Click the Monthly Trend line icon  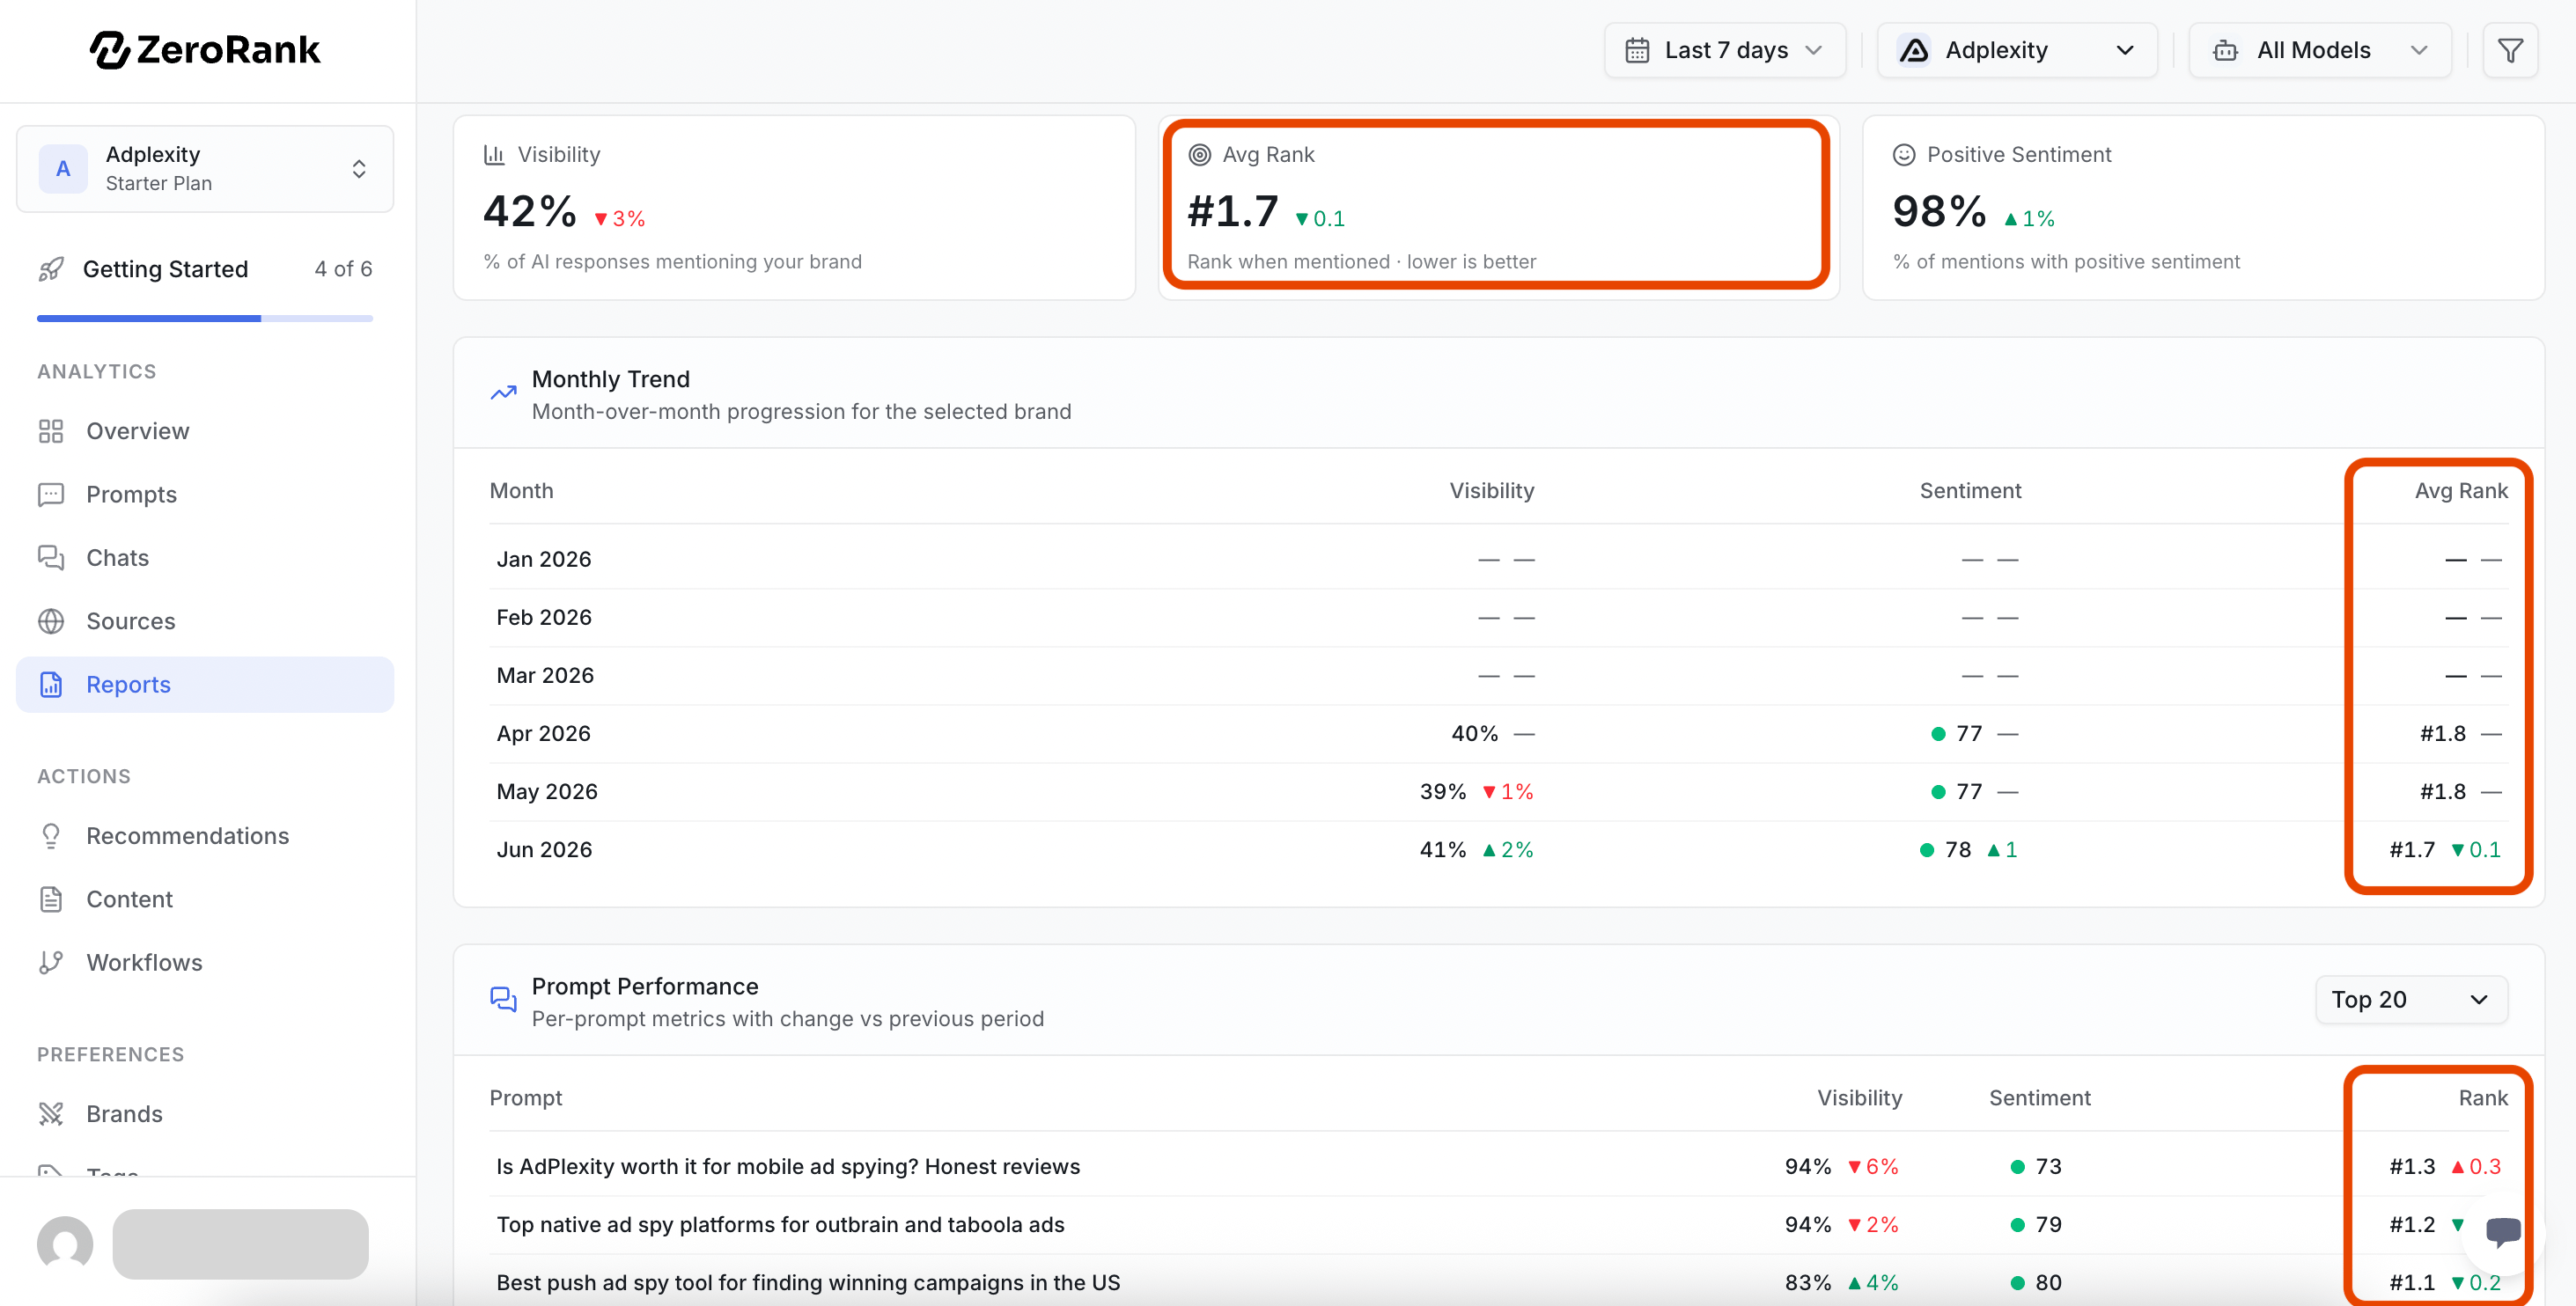click(x=504, y=393)
